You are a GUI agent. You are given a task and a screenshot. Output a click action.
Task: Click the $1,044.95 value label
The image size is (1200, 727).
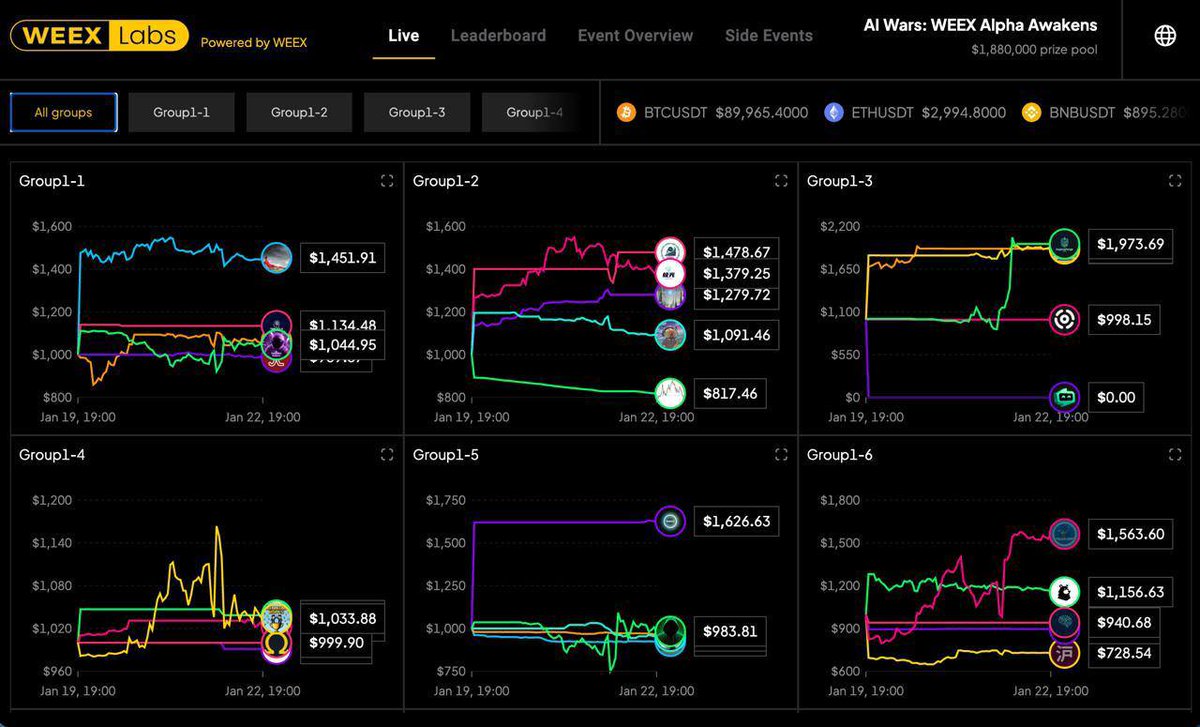coord(342,345)
